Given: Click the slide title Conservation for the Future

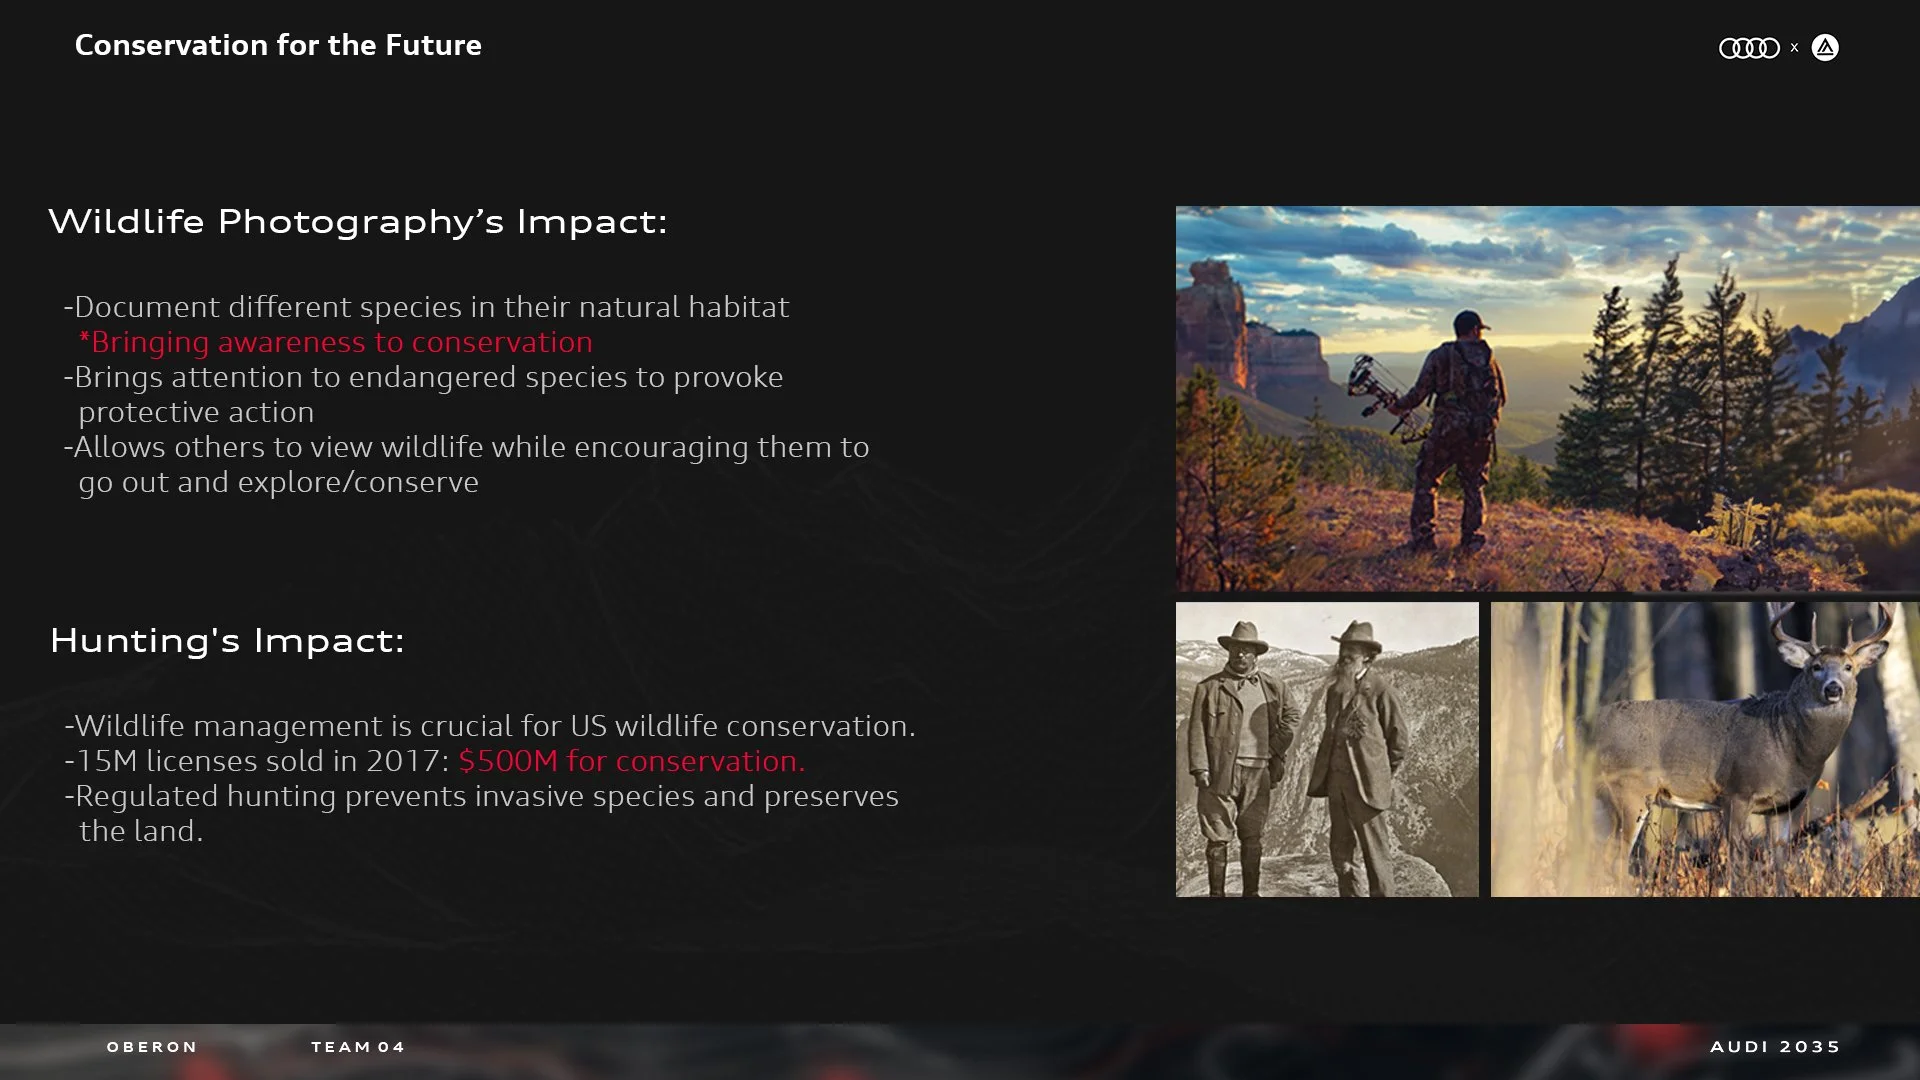Looking at the screenshot, I should 278,45.
